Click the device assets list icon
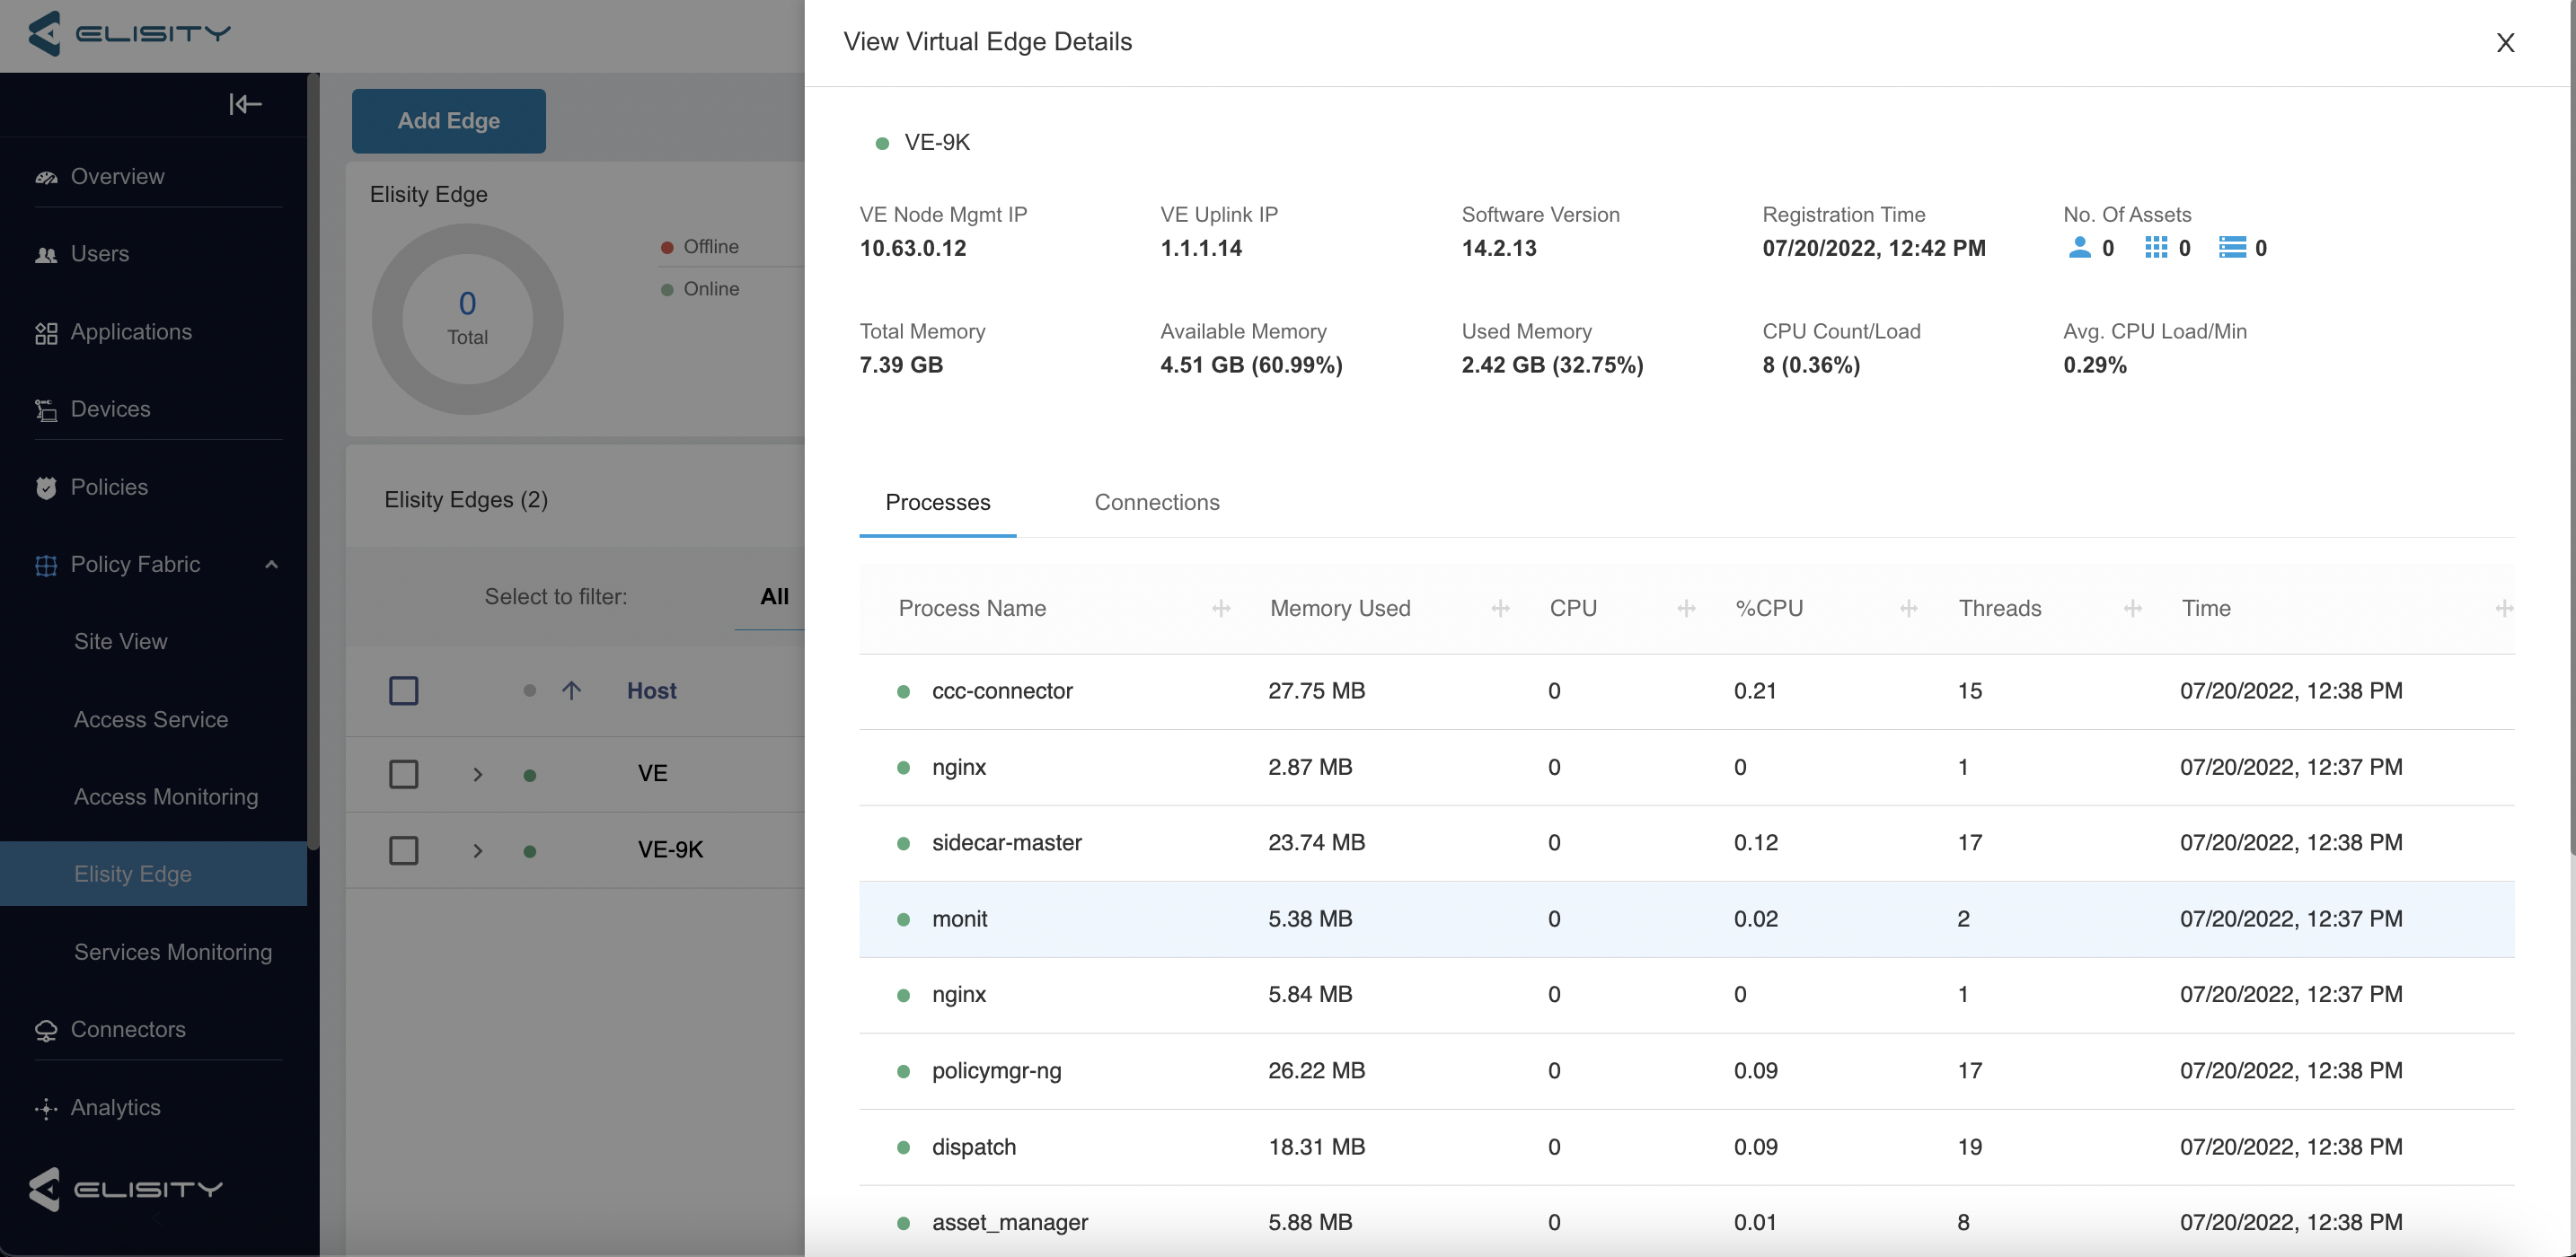Screen dimensions: 2576x1257 click(2232, 247)
